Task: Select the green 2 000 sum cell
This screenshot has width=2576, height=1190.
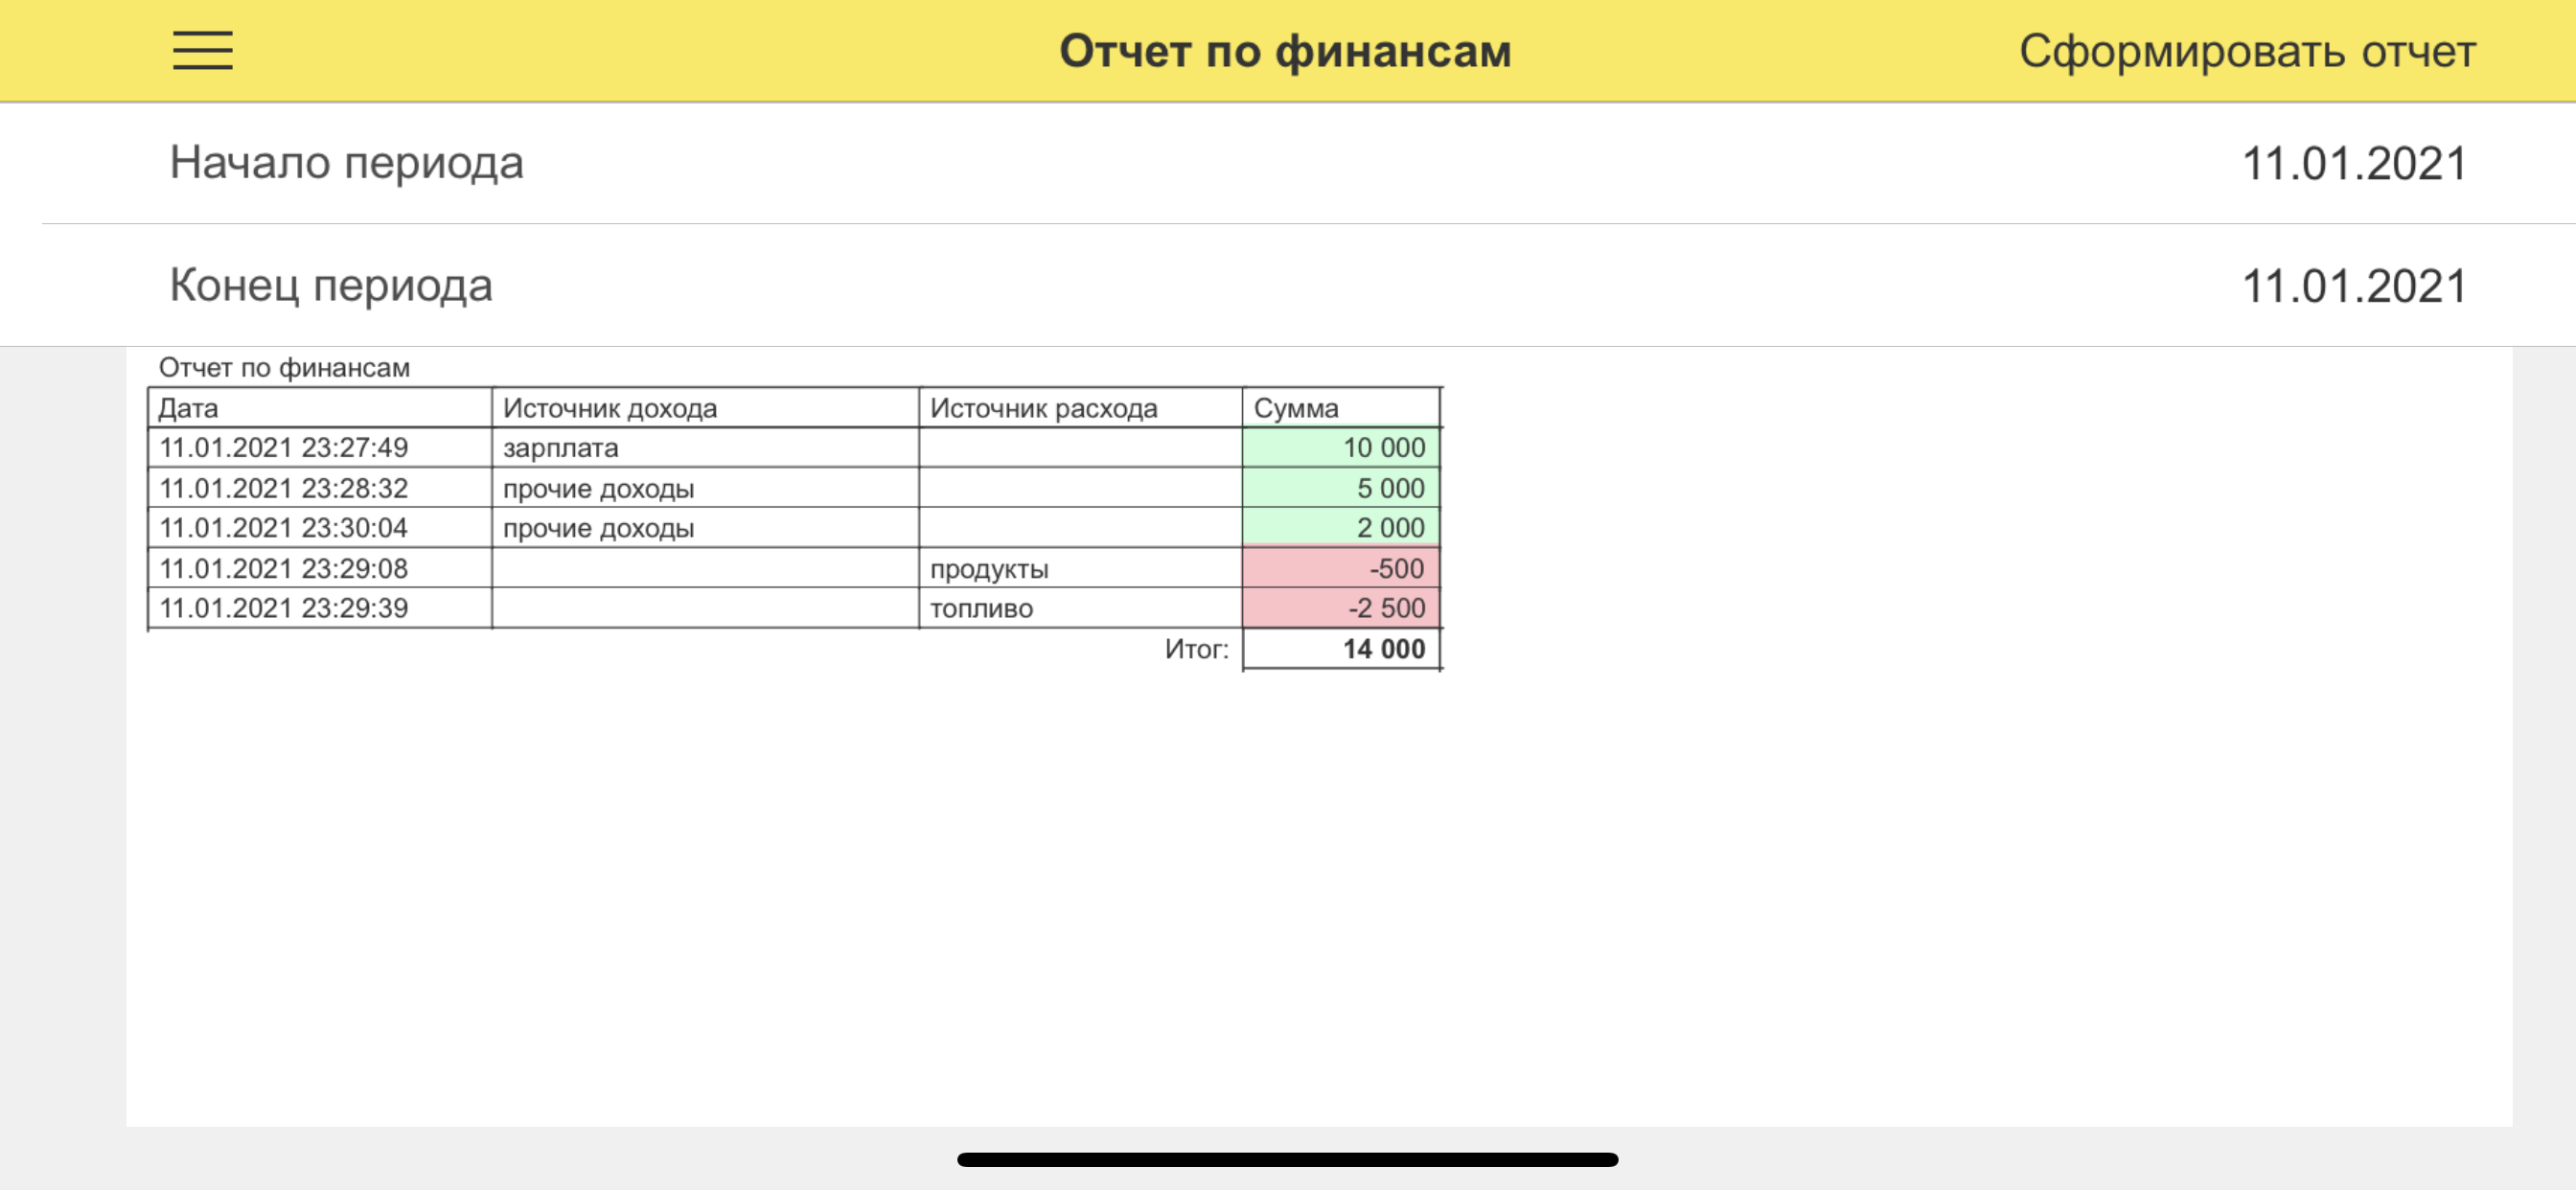Action: pyautogui.click(x=1341, y=528)
